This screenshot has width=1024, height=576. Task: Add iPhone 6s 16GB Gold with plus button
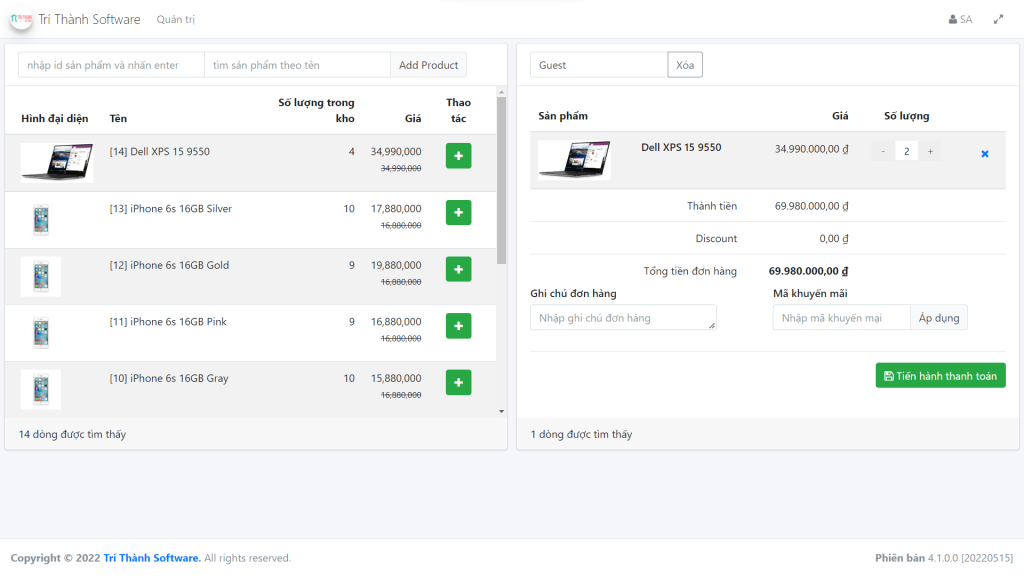coord(458,269)
